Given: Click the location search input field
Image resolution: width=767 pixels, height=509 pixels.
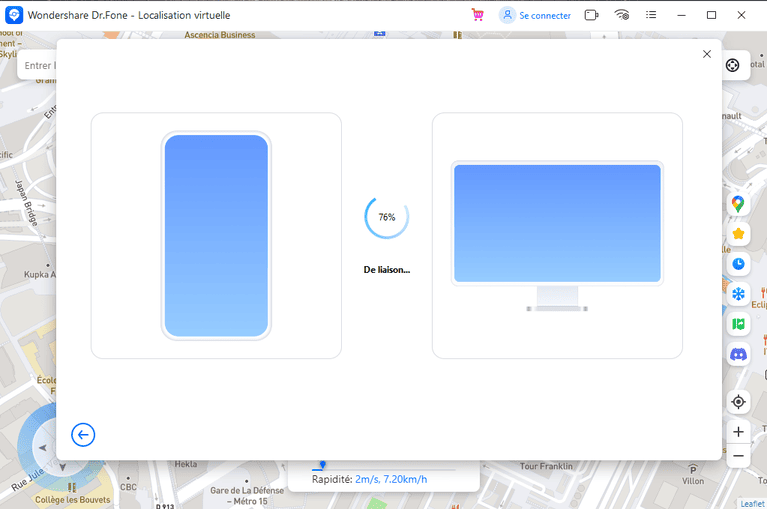Looking at the screenshot, I should 38,66.
